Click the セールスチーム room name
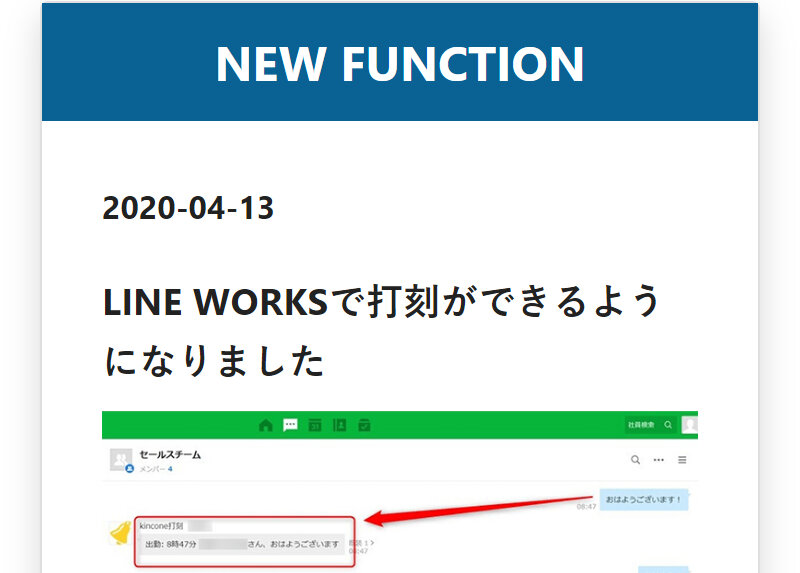The height and width of the screenshot is (573, 800). click(x=170, y=454)
